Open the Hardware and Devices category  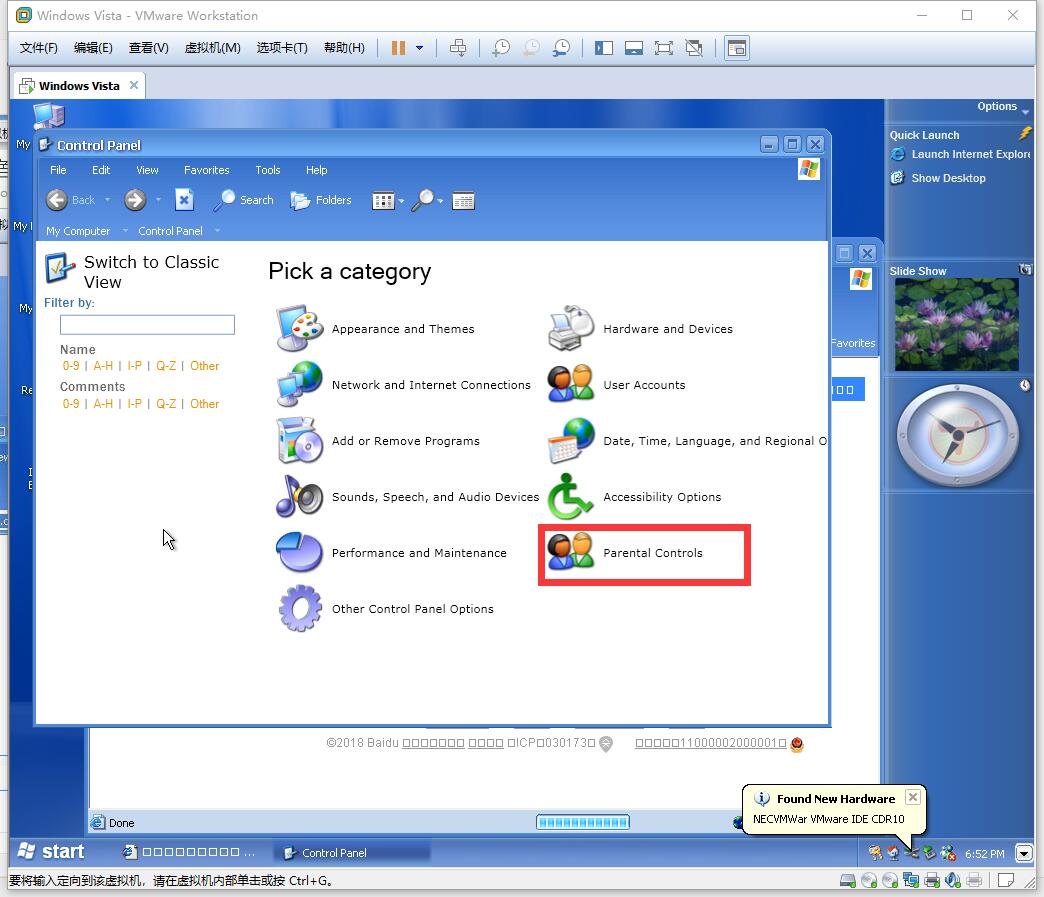coord(640,328)
